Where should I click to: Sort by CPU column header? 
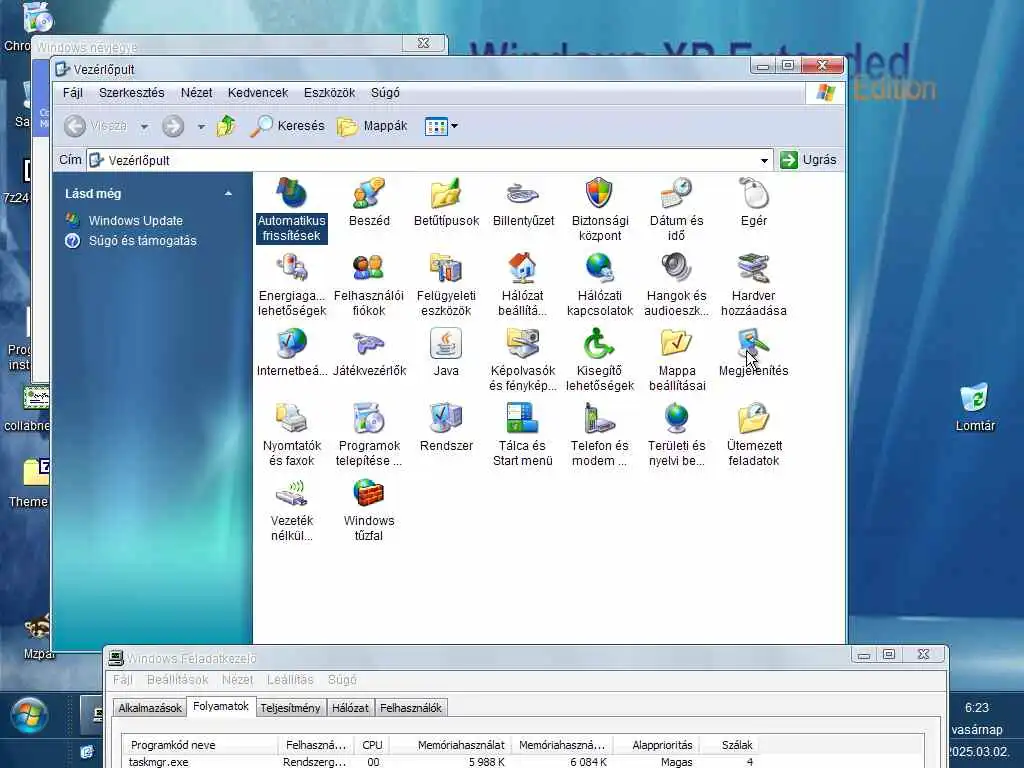click(372, 745)
